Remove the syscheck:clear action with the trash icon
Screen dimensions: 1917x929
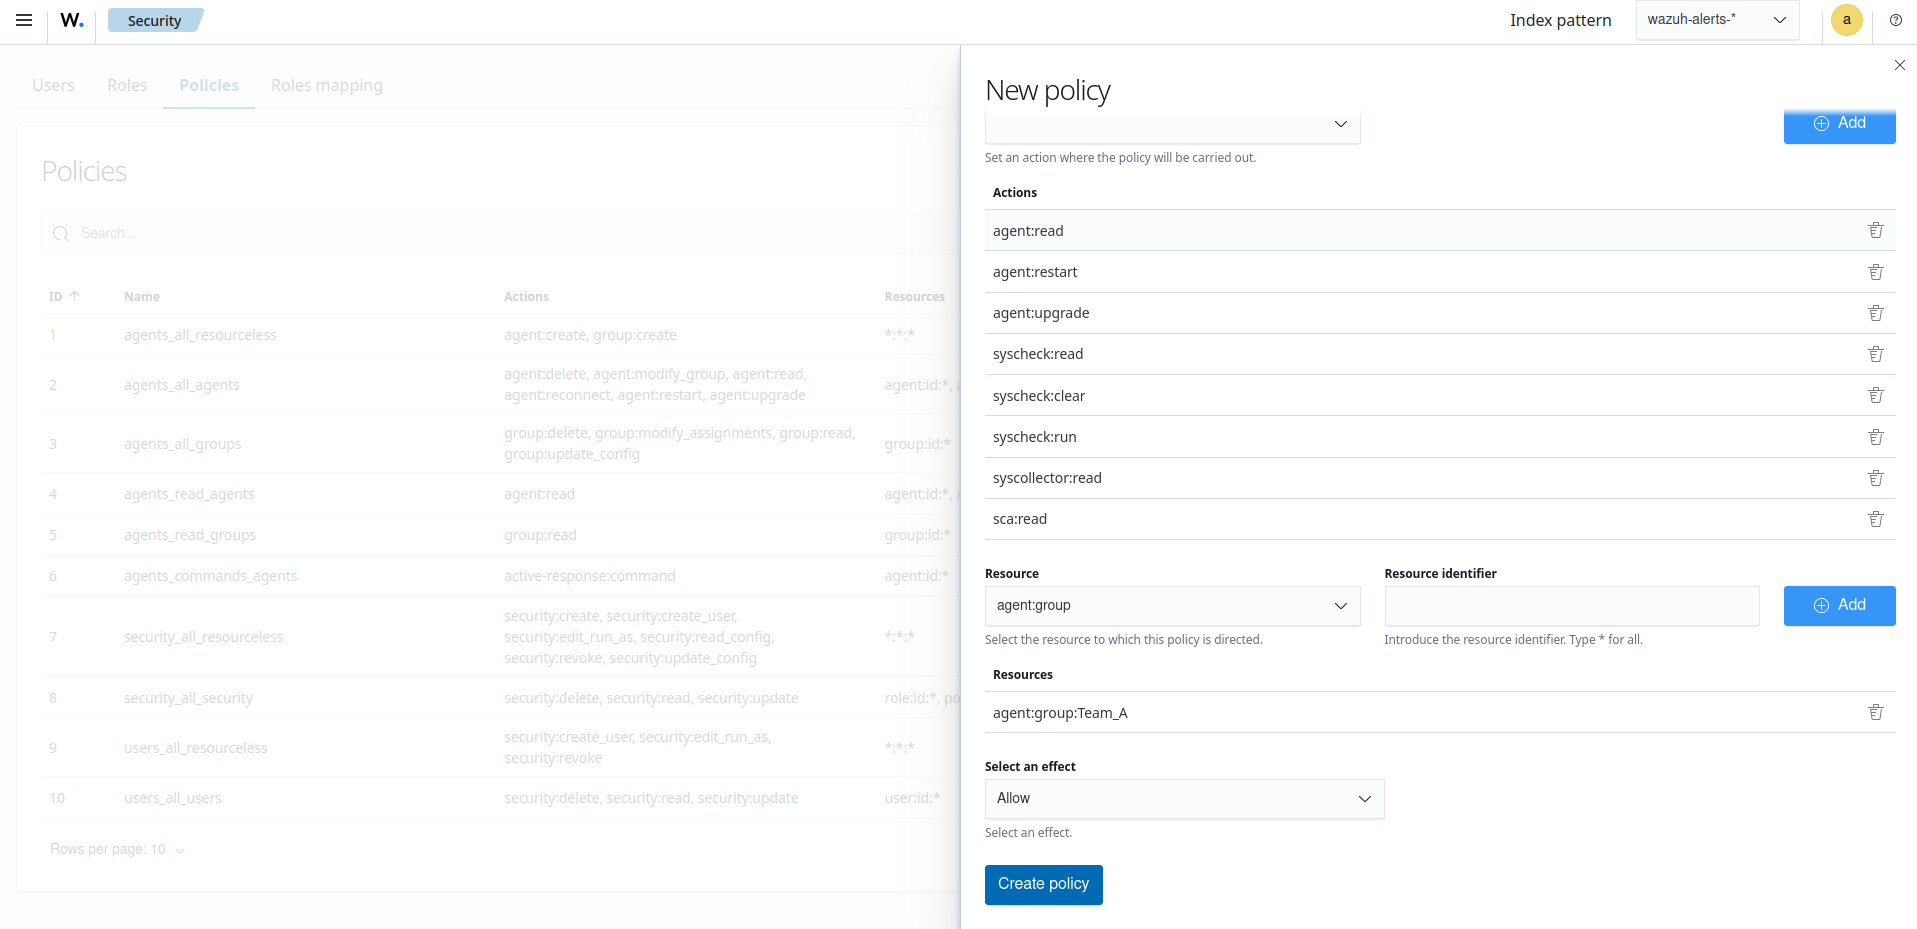tap(1875, 395)
